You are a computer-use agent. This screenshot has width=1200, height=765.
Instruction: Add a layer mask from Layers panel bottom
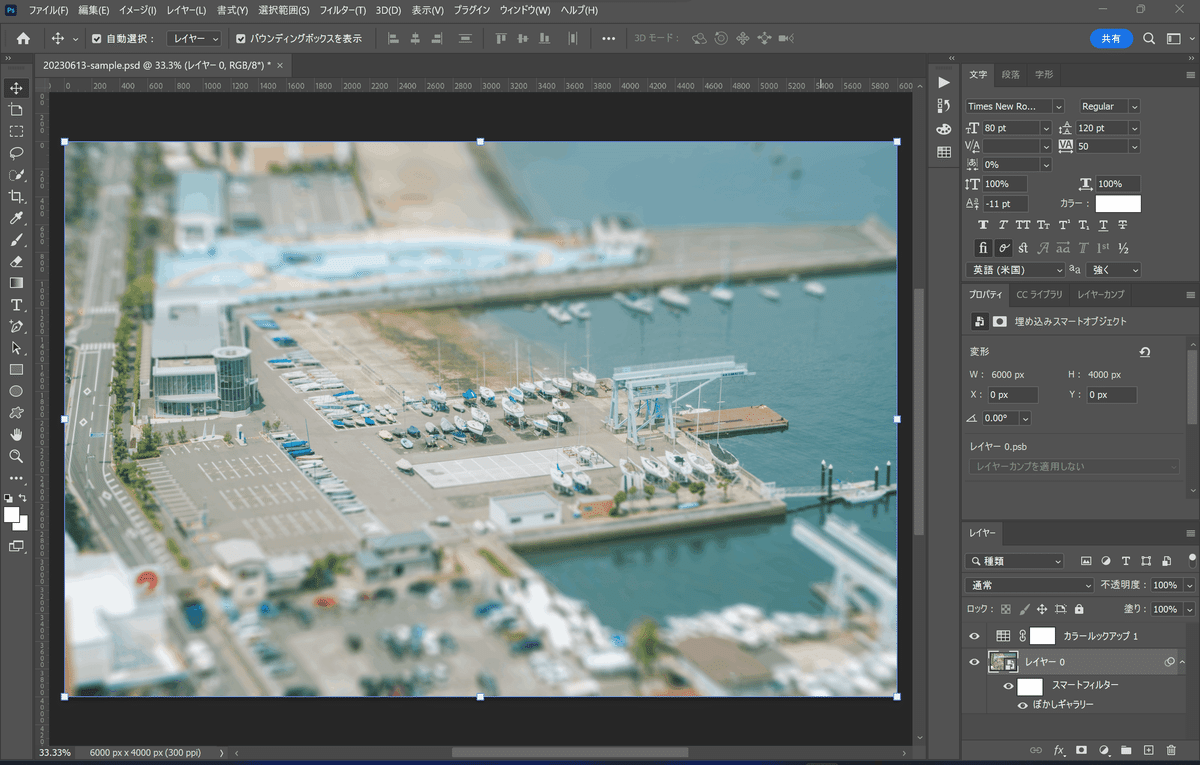[1081, 750]
